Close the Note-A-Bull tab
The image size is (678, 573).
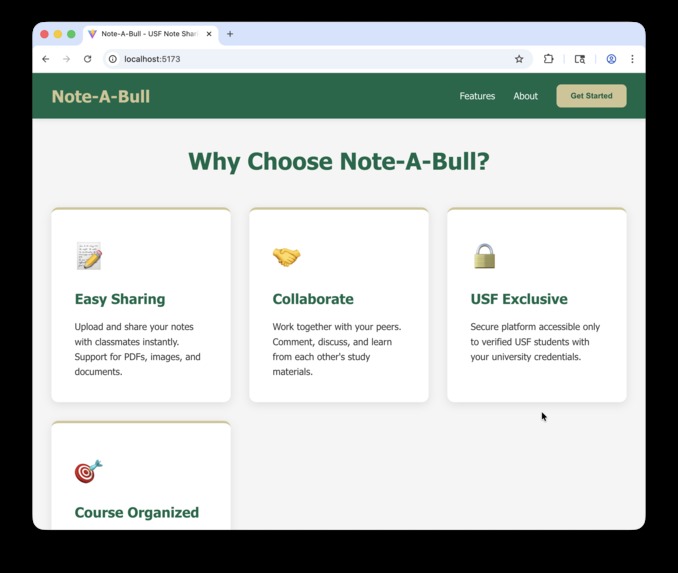pos(209,34)
